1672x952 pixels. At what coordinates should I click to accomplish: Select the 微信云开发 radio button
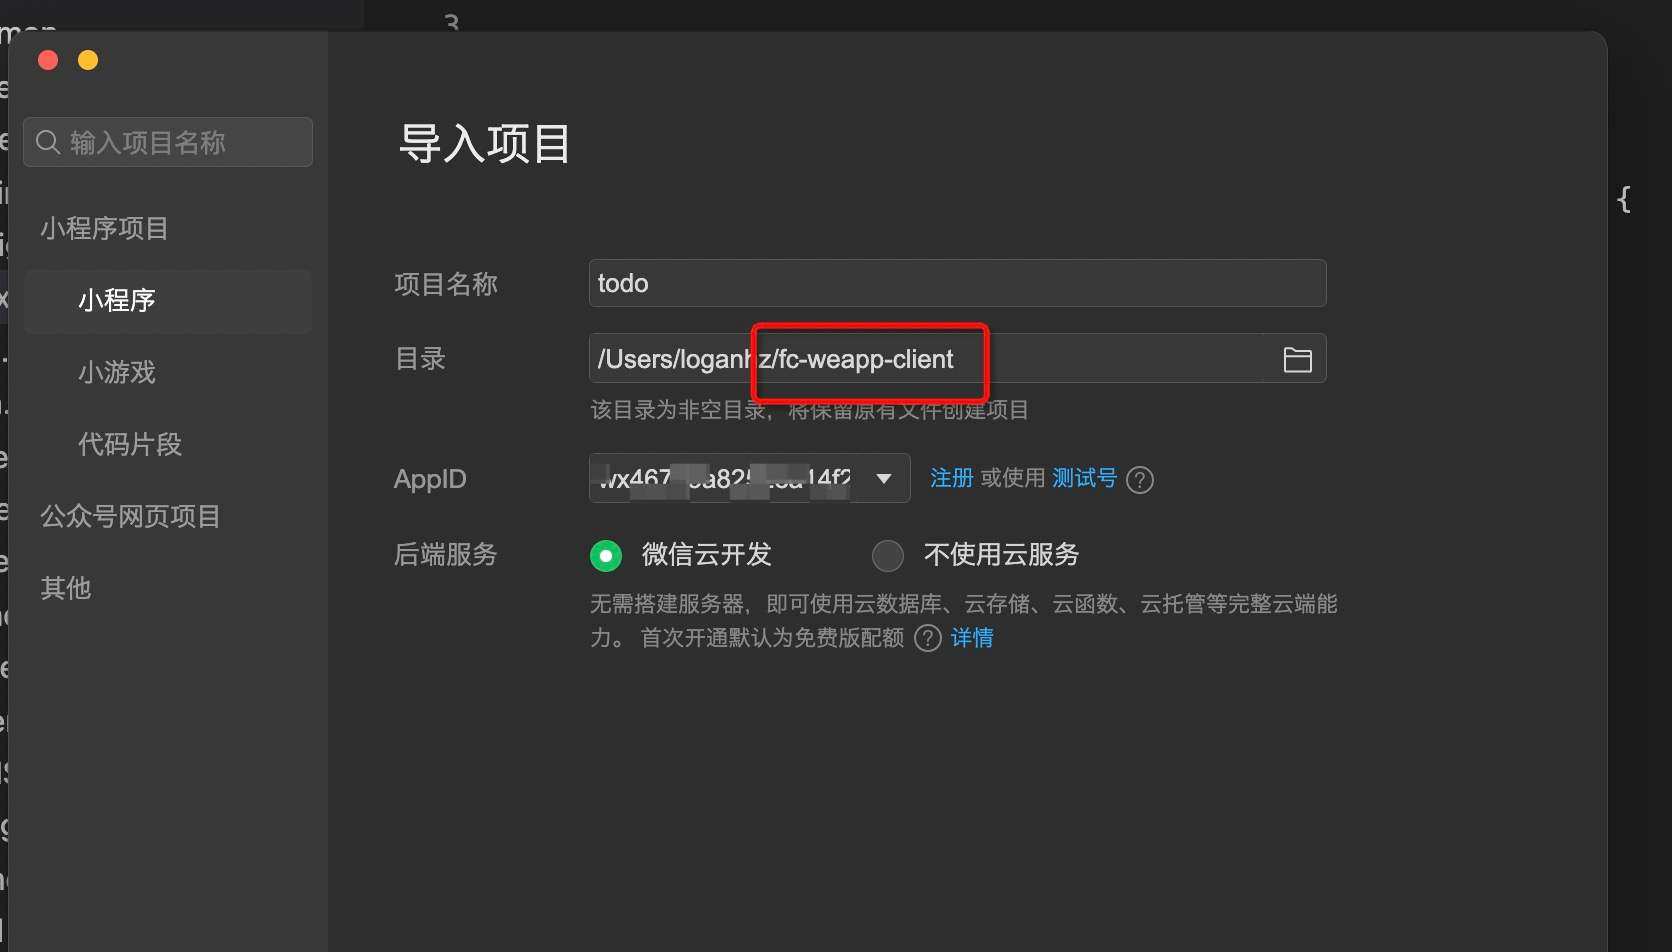click(605, 555)
